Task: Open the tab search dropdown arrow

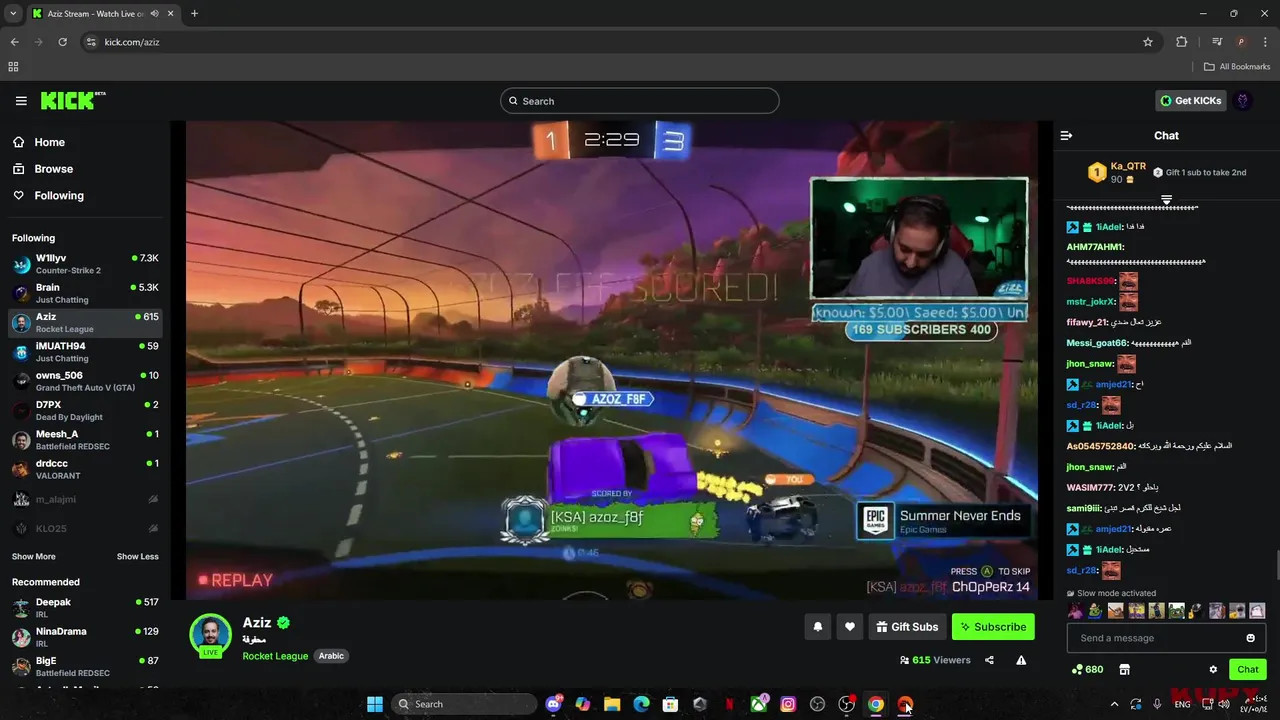Action: [13, 14]
